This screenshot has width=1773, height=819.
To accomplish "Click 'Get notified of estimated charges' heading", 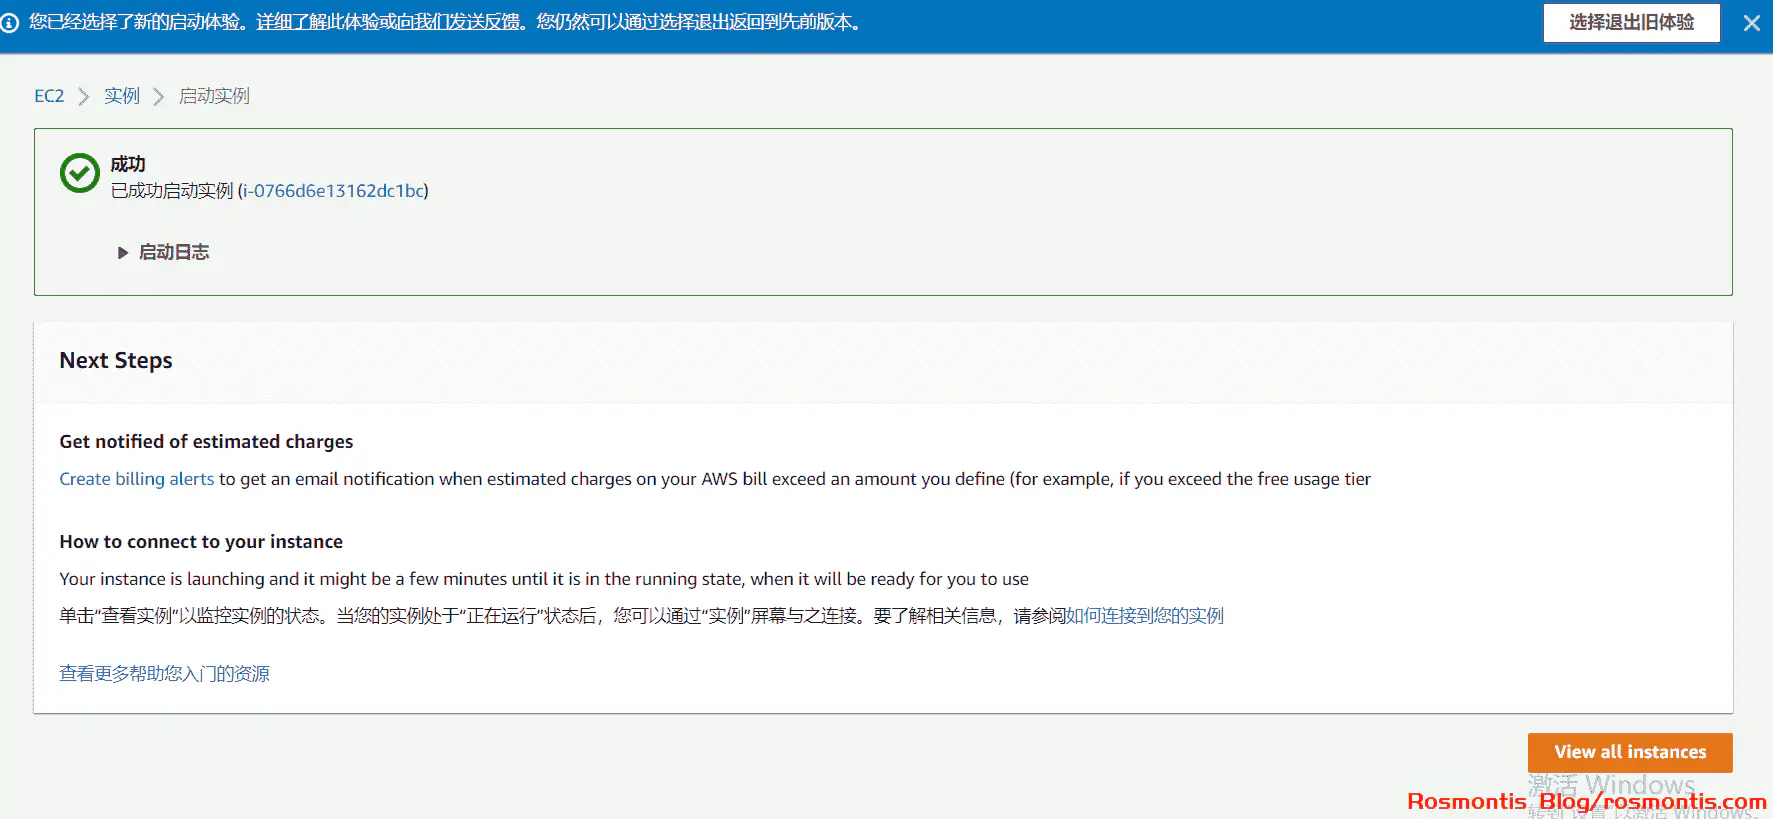I will 206,442.
